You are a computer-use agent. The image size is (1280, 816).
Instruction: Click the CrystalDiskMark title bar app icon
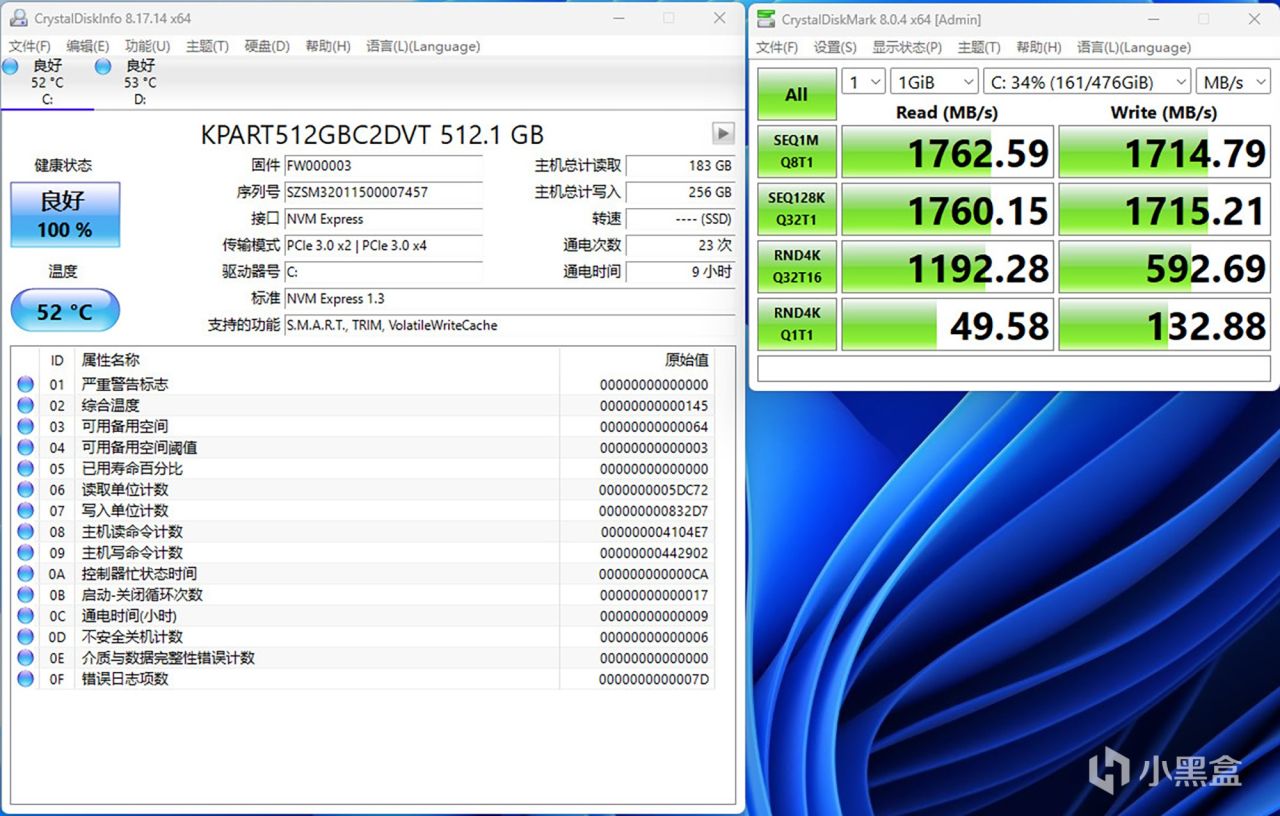tap(766, 19)
